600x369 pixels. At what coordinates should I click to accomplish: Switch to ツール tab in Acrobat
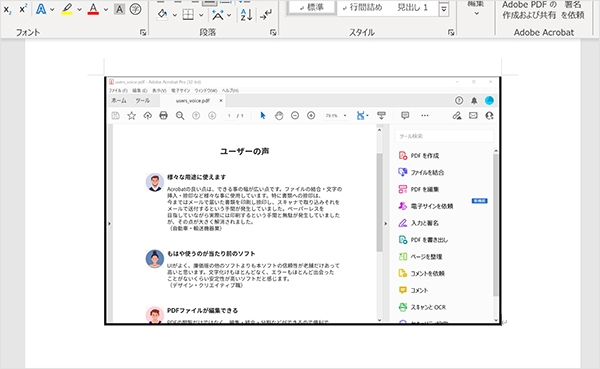pyautogui.click(x=142, y=101)
